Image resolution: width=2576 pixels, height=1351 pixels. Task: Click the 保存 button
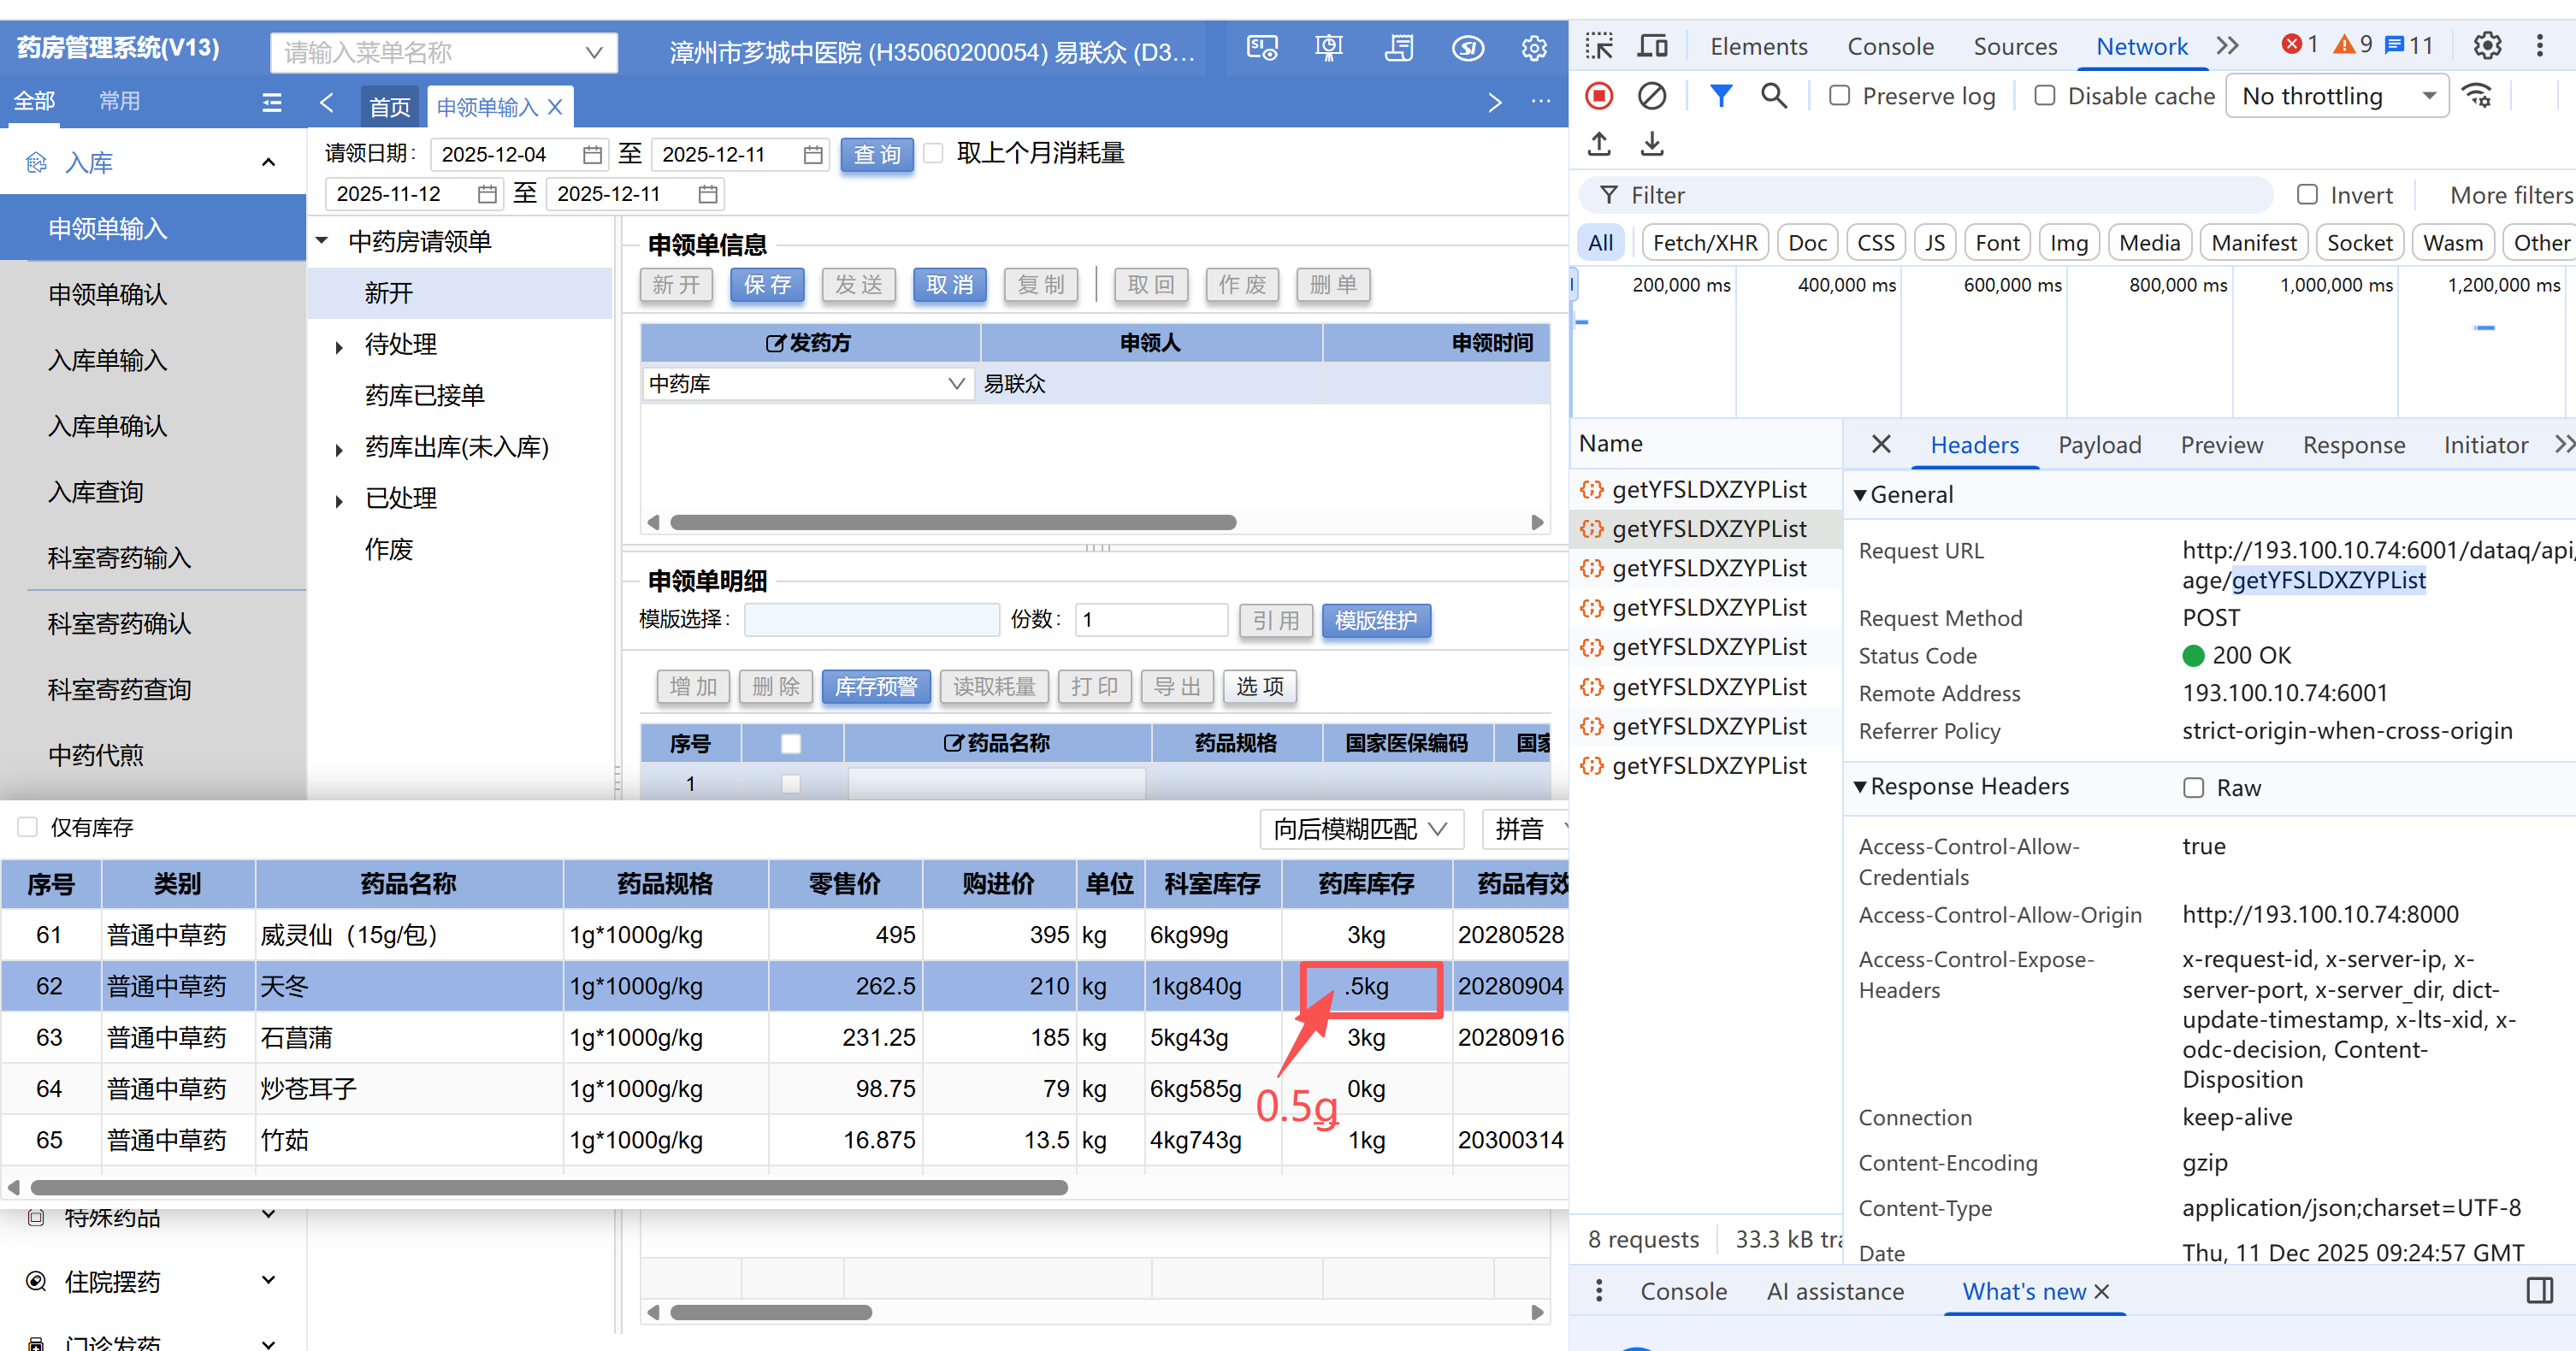pos(767,285)
